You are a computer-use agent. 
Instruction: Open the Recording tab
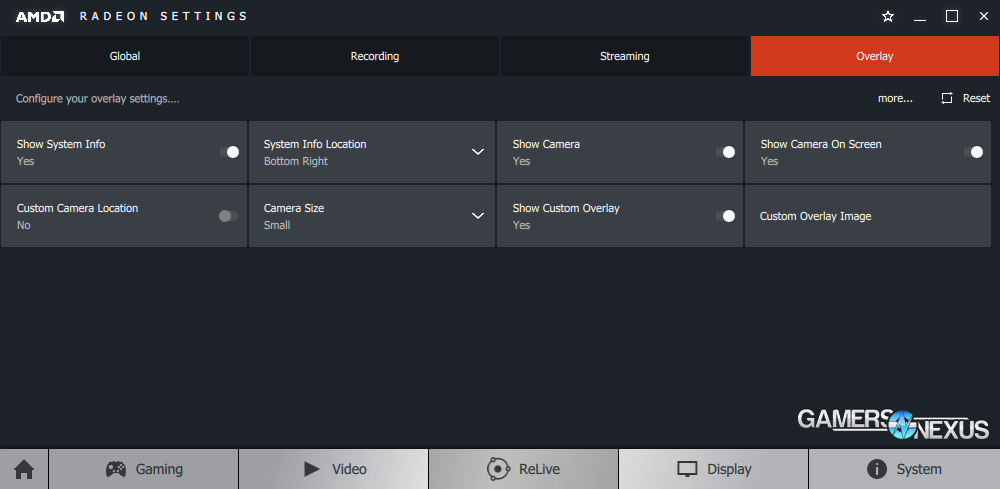click(x=375, y=56)
